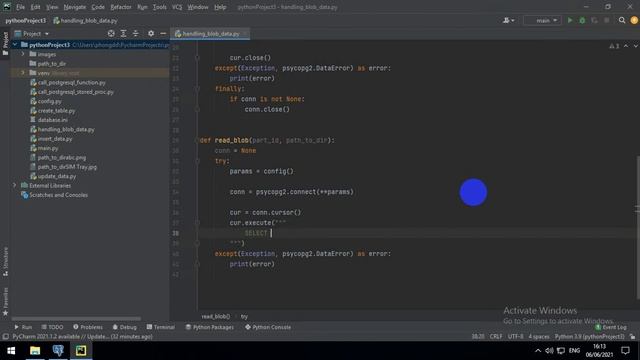Open the main run configuration dropdown
The image size is (640, 360).
(x=542, y=20)
